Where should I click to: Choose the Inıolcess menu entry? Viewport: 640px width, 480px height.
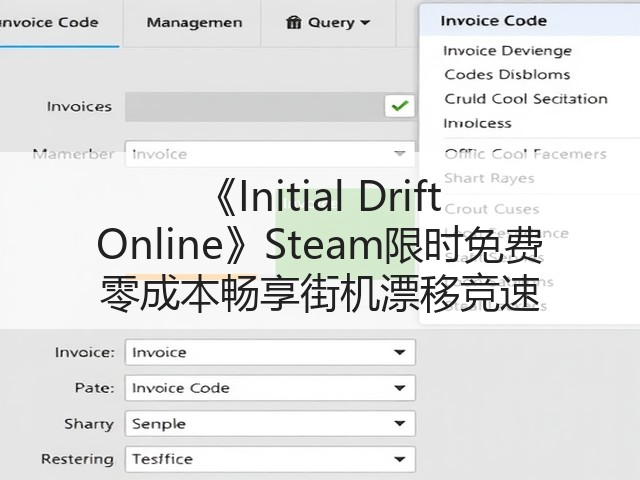click(477, 123)
